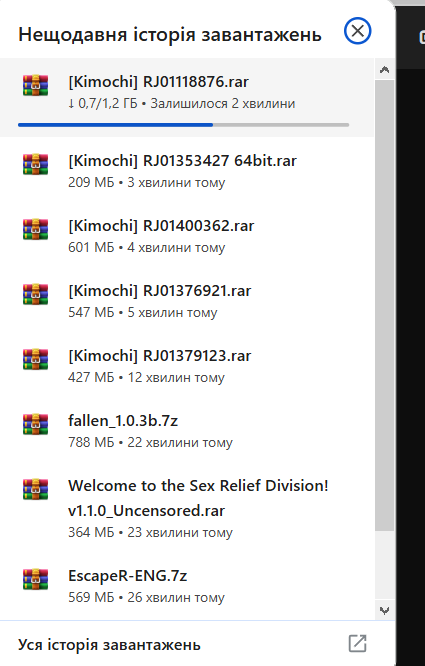Click archive icon for RJ01353427 64bit.rar
This screenshot has width=425, height=666.
35,164
